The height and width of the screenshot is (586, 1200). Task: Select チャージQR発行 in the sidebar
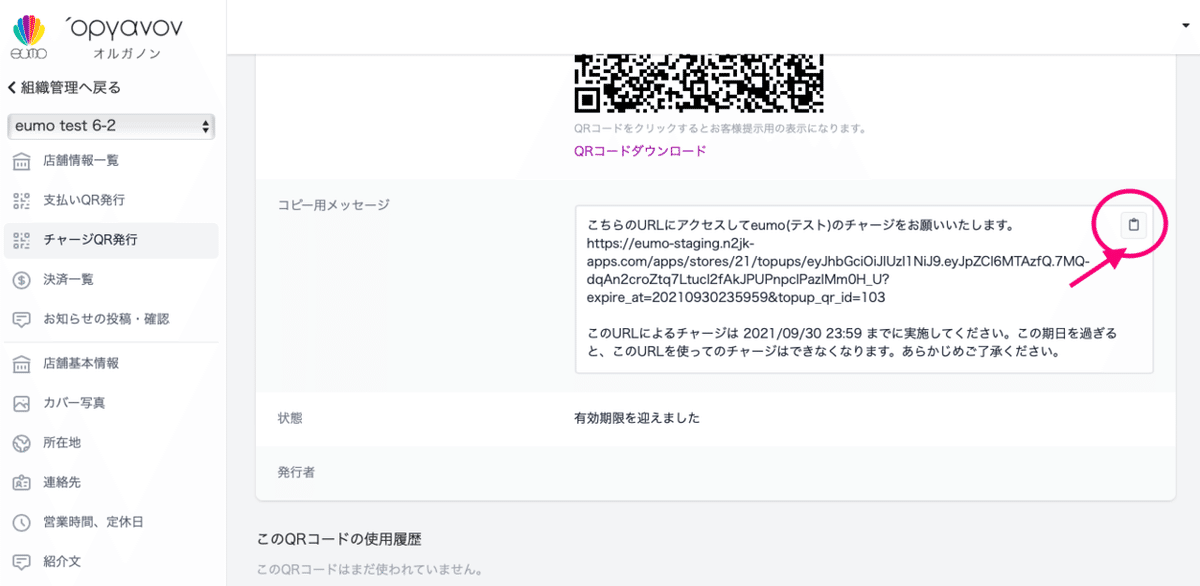coord(111,240)
